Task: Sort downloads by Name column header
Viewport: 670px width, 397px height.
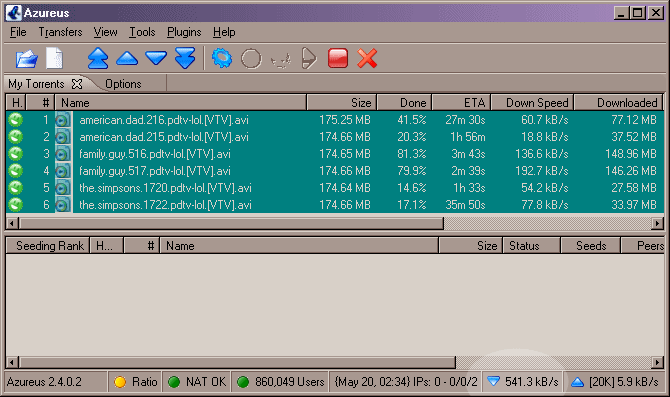Action: tap(181, 103)
